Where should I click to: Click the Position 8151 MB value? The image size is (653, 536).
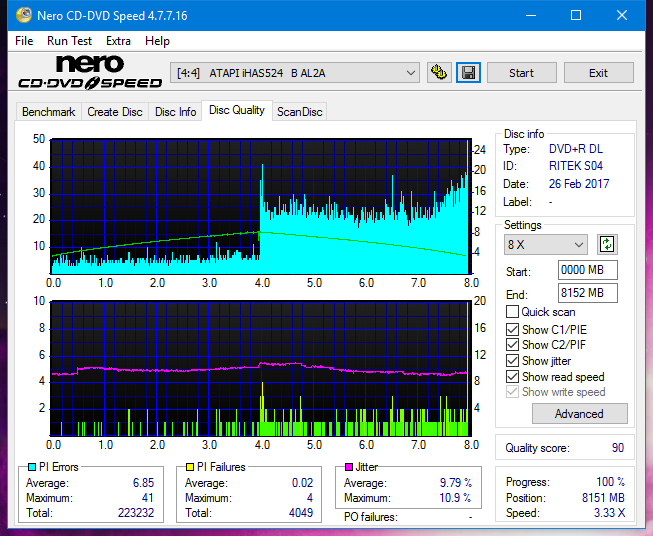coord(603,498)
